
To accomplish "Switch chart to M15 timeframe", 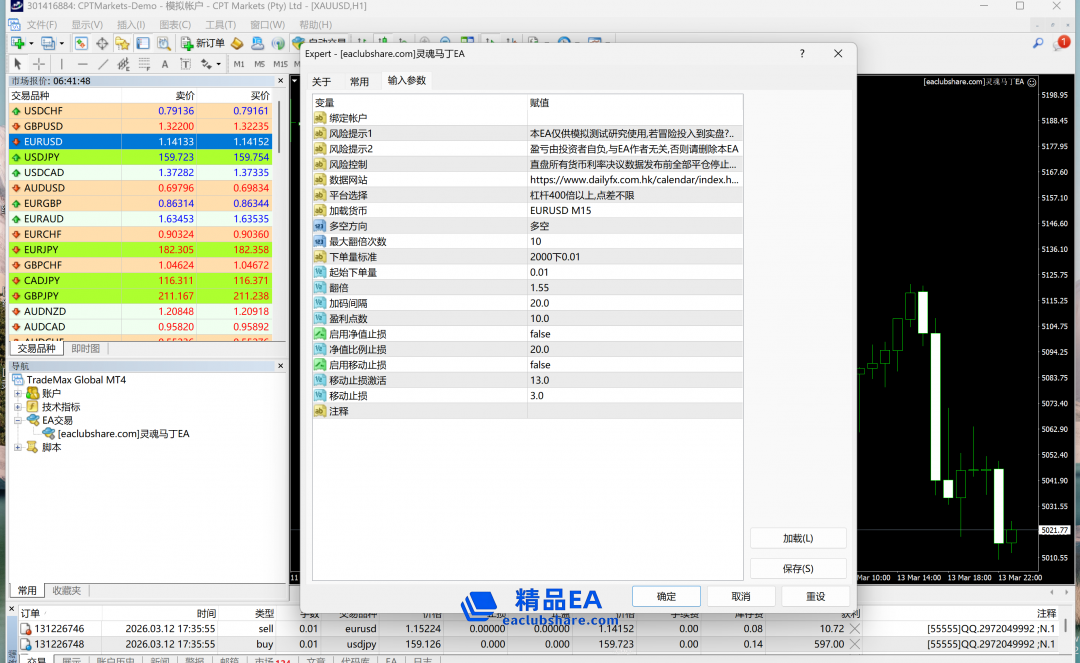I will (280, 64).
